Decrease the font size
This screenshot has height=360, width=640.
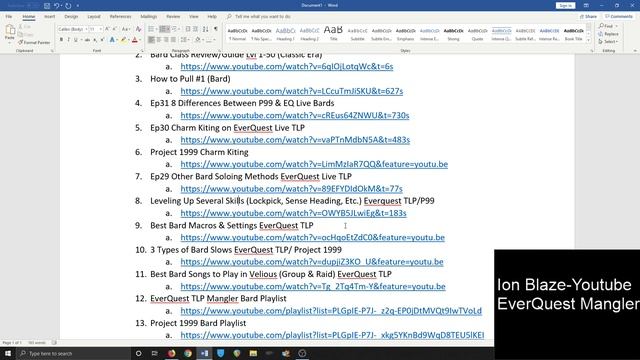click(x=115, y=29)
